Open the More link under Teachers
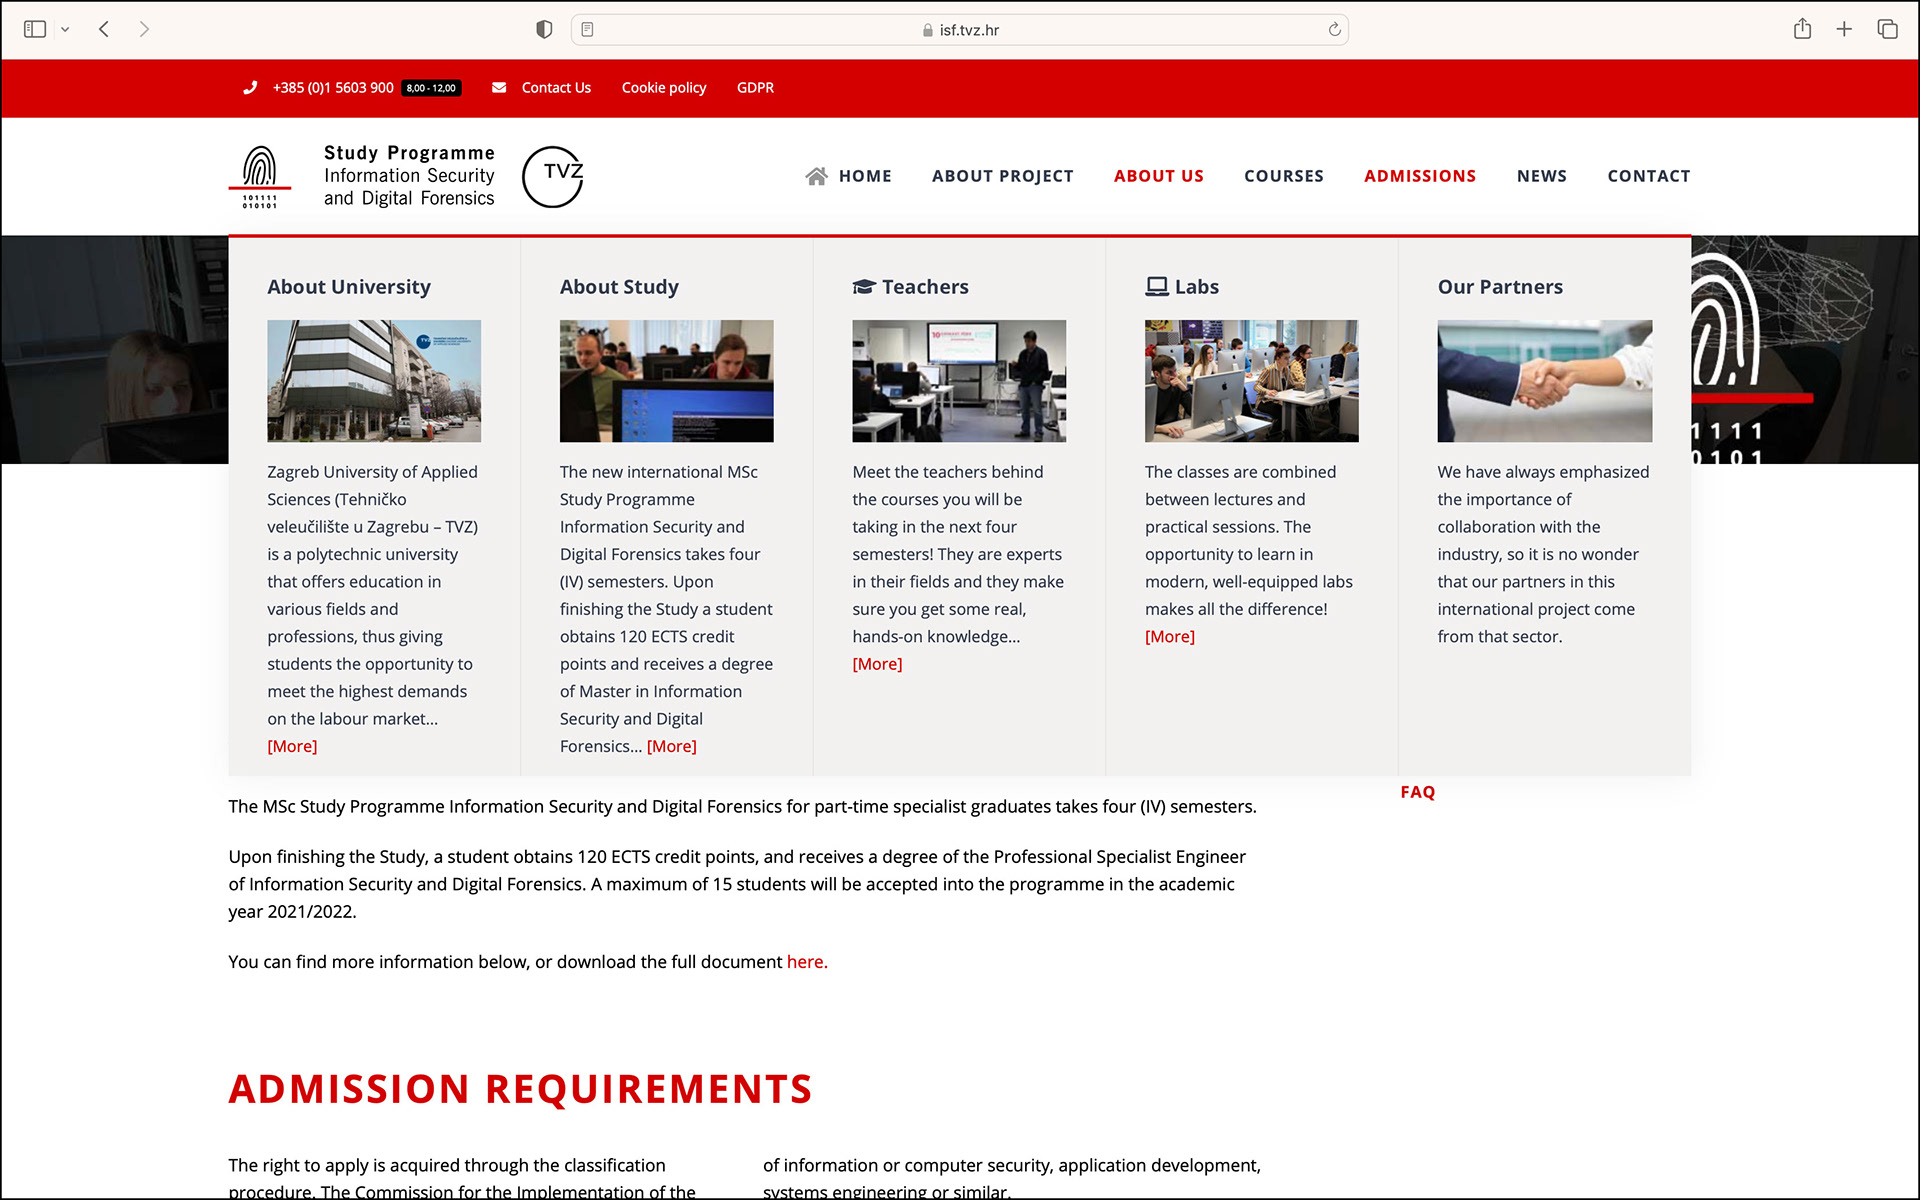1920x1200 pixels. (877, 664)
